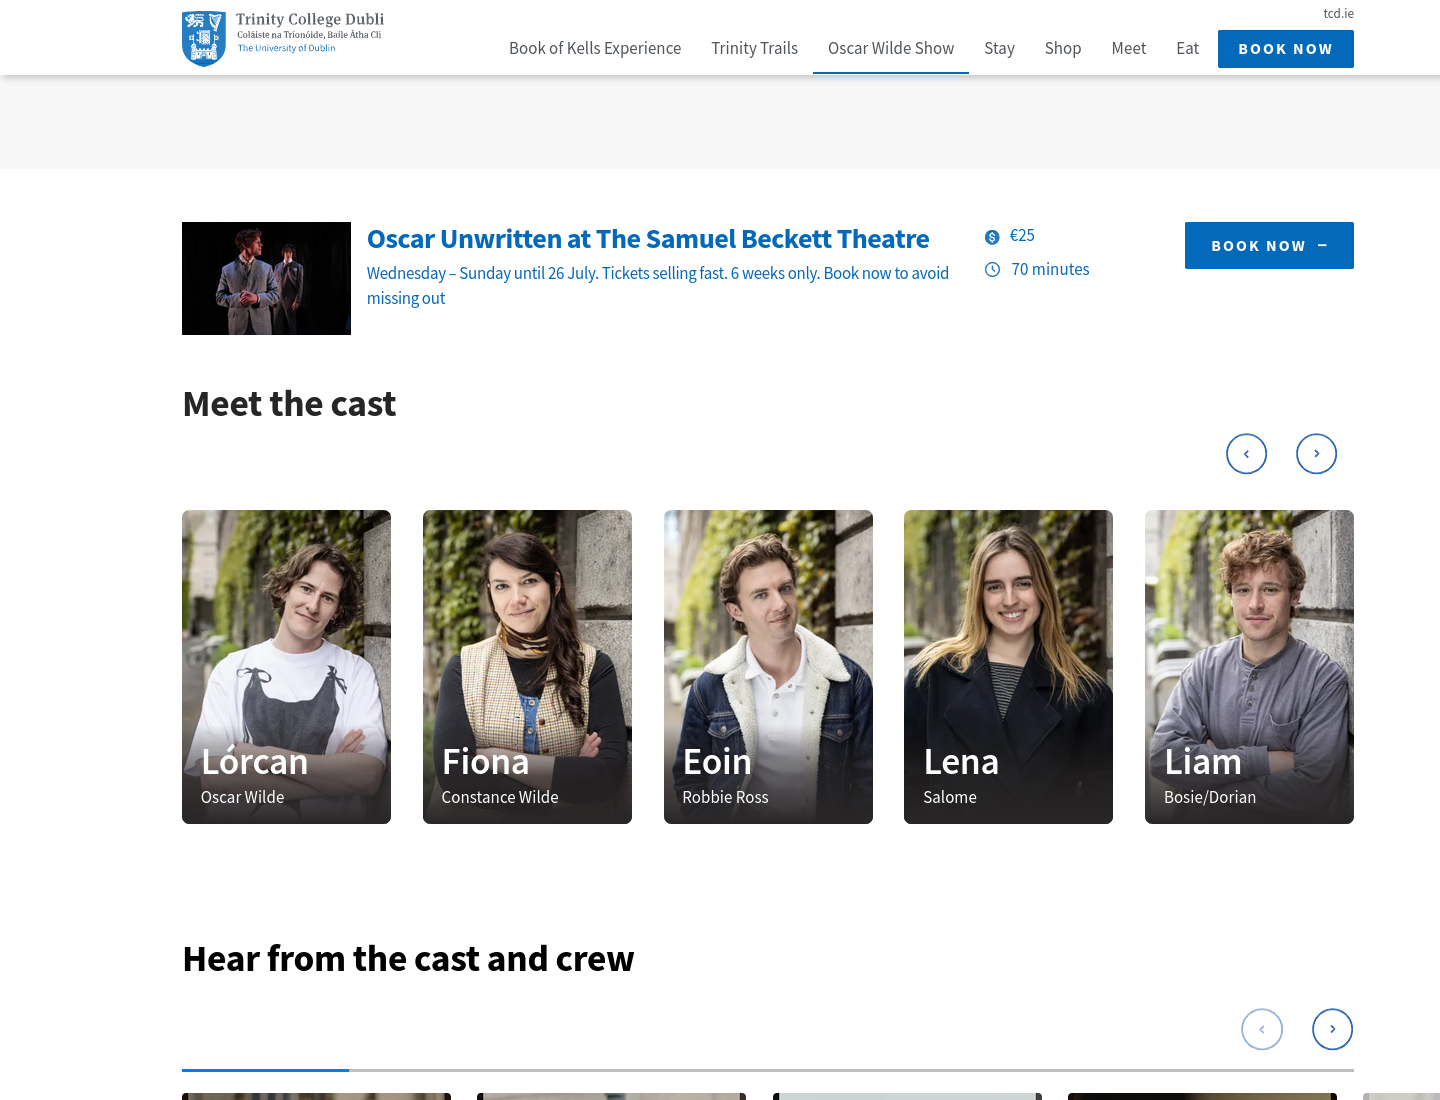Screen dimensions: 1440x1100
Task: Click the Oscar Unwritten stage photo thumbnail
Action: coord(266,278)
